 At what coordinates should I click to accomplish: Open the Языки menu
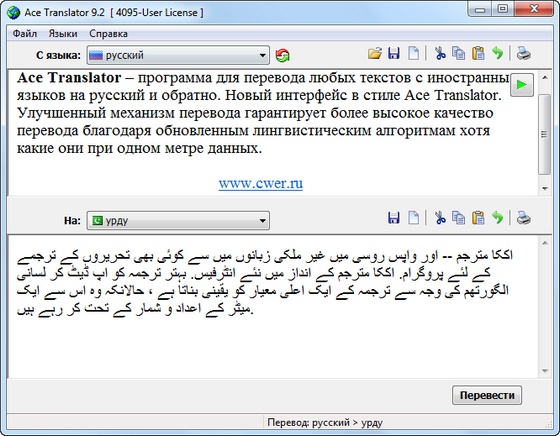point(63,34)
